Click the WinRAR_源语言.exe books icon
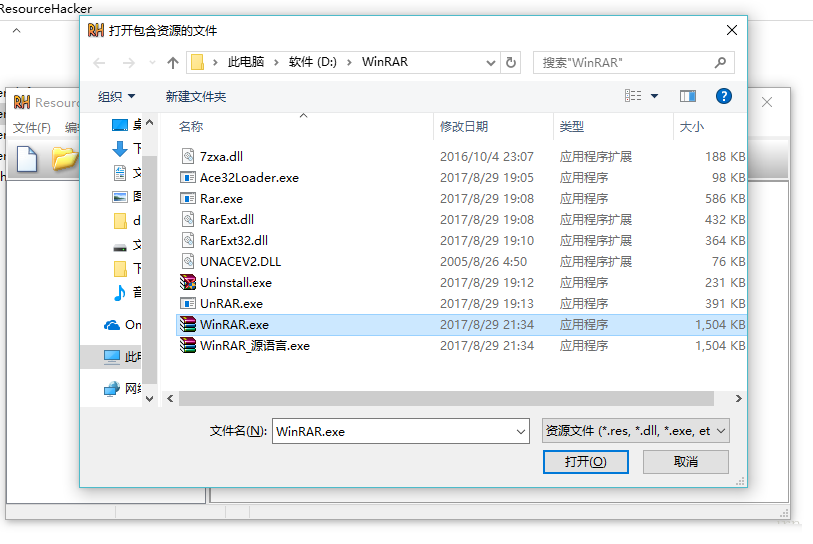Viewport: 813px width, 544px height. [188, 345]
